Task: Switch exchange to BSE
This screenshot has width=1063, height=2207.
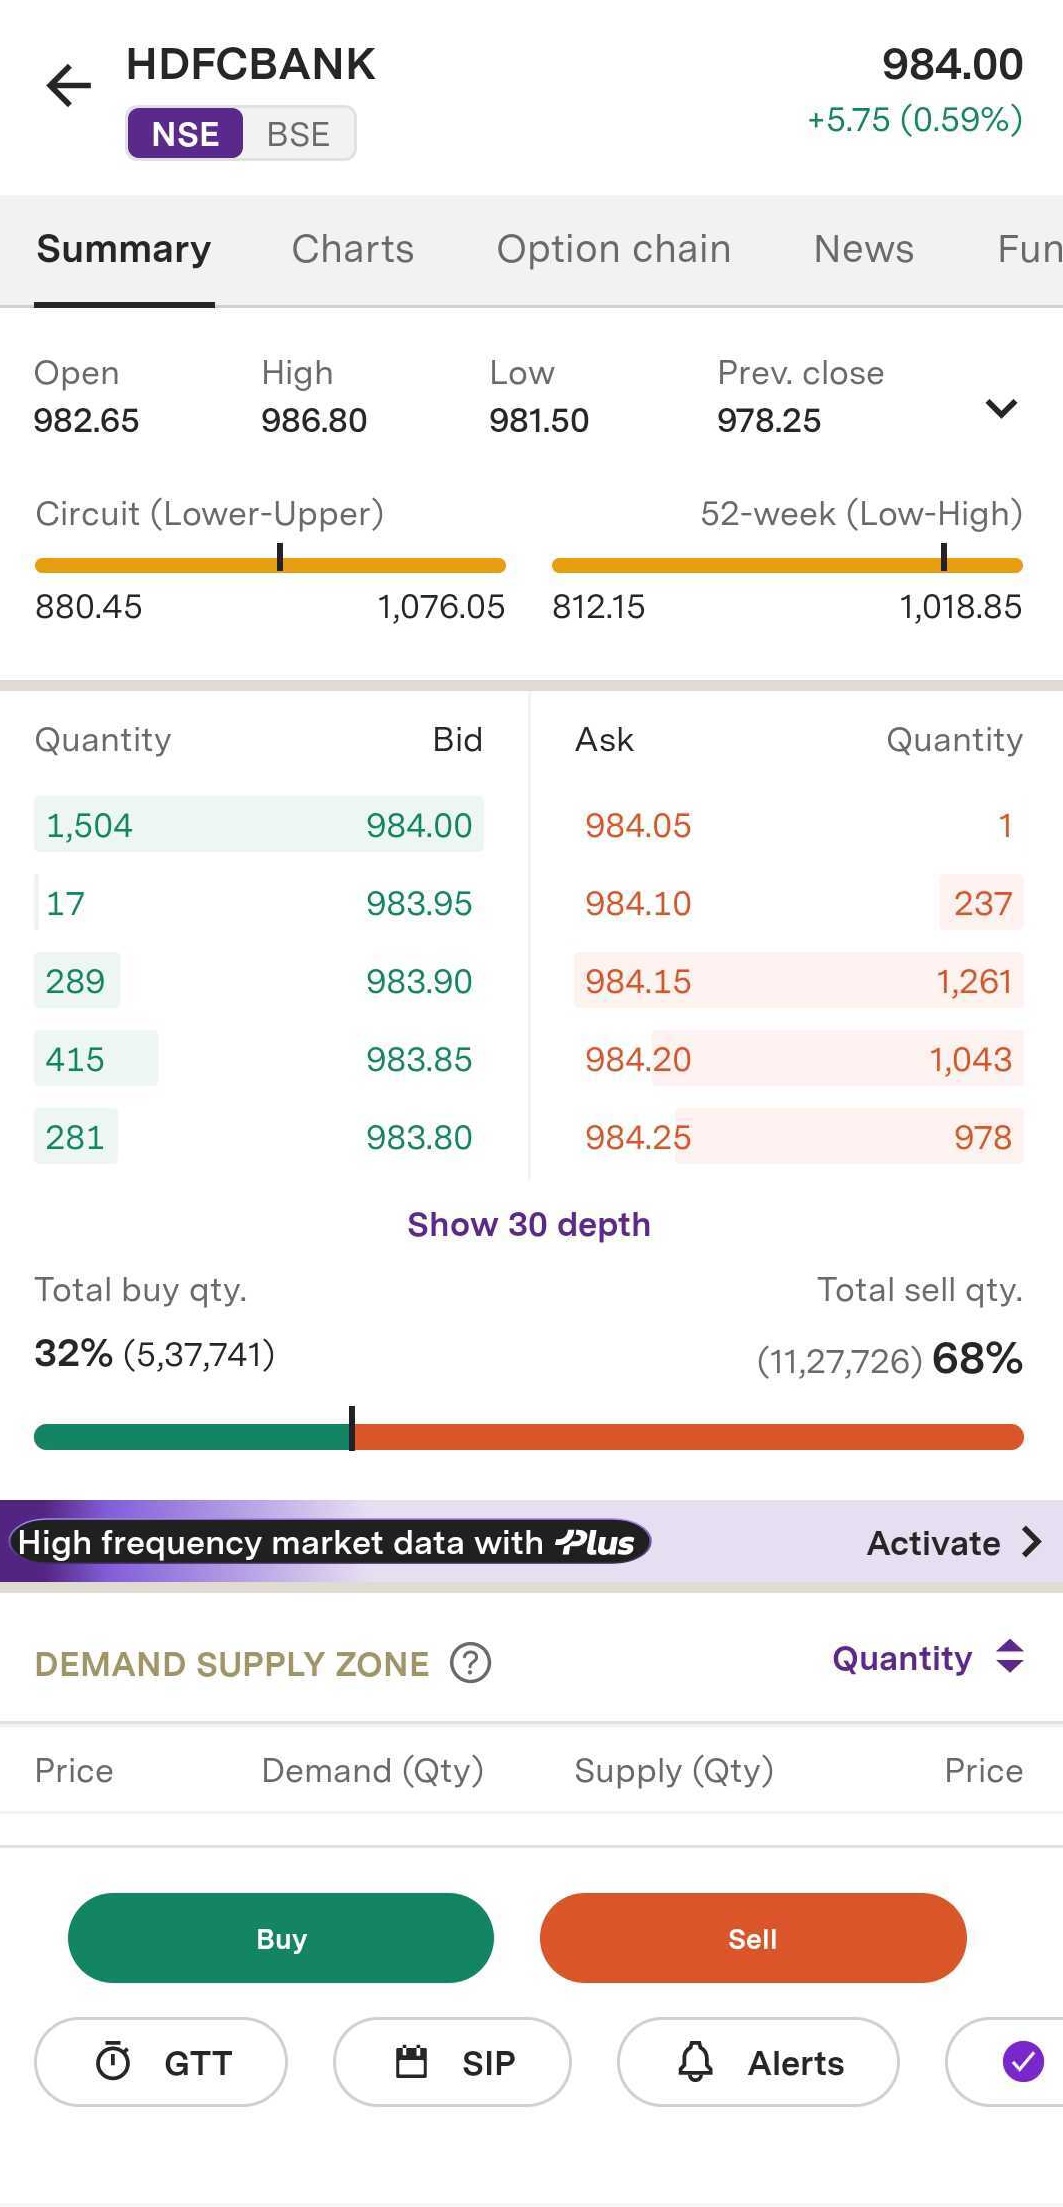Action: click(x=298, y=134)
